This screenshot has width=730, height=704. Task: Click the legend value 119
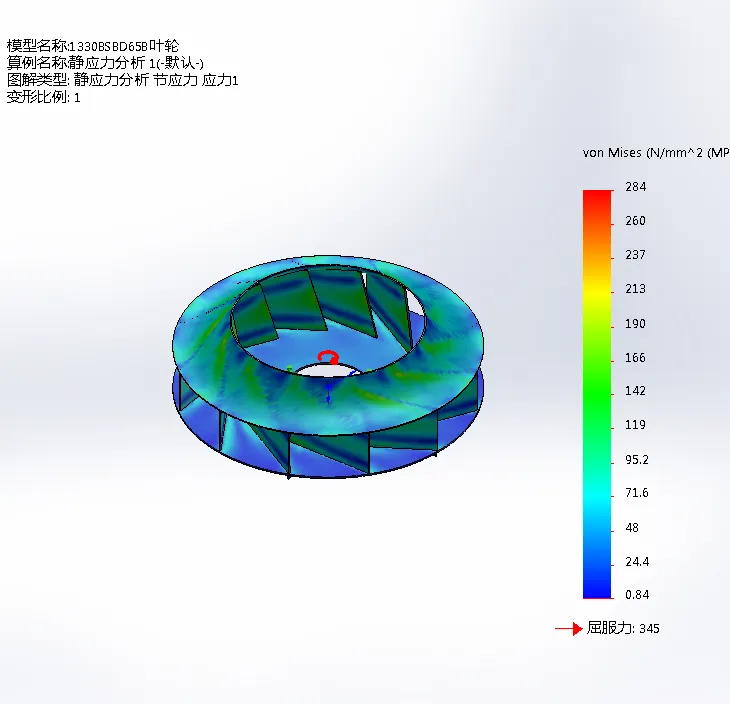pos(635,425)
